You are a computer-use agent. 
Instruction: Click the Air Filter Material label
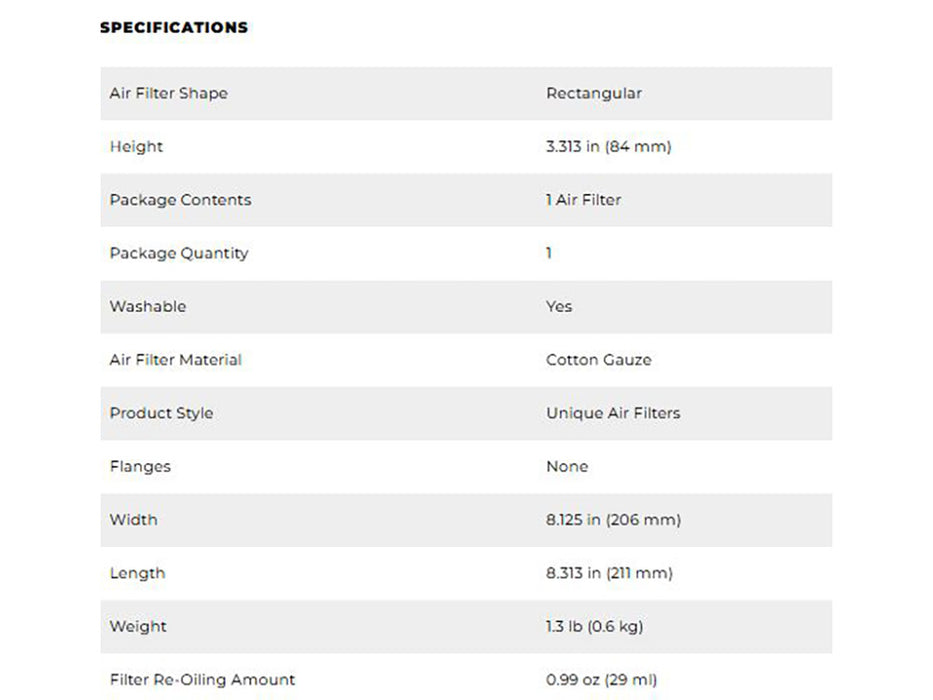(x=176, y=360)
